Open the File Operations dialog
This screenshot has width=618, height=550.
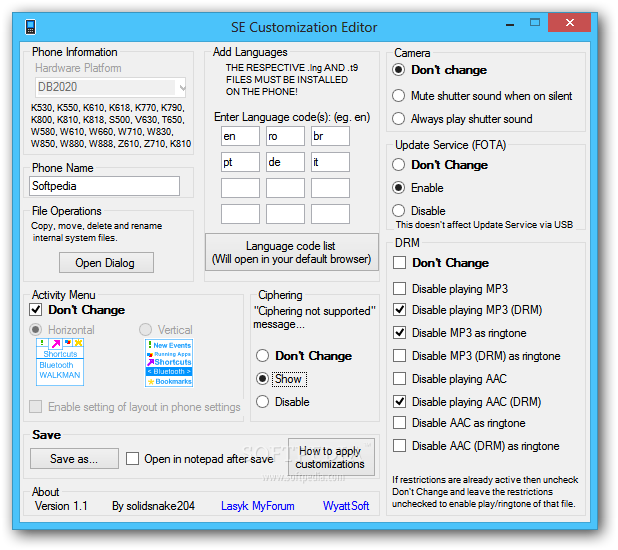[x=106, y=263]
